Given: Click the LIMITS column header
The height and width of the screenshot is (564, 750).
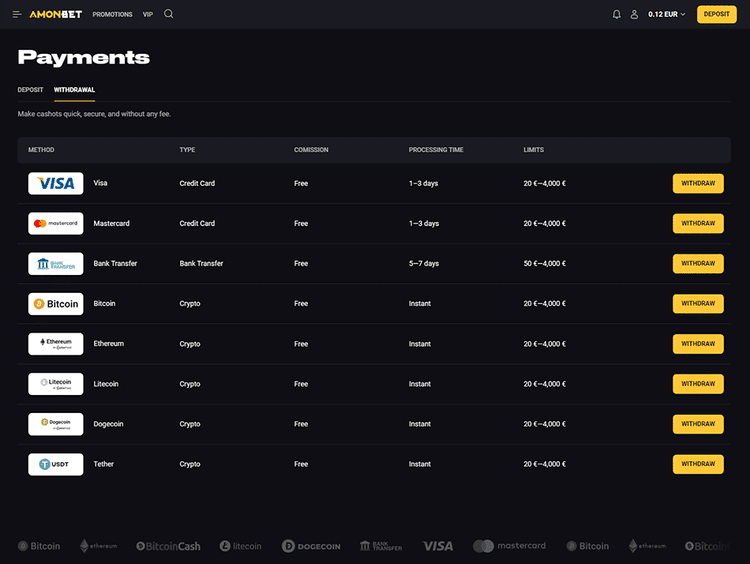Looking at the screenshot, I should coord(533,150).
